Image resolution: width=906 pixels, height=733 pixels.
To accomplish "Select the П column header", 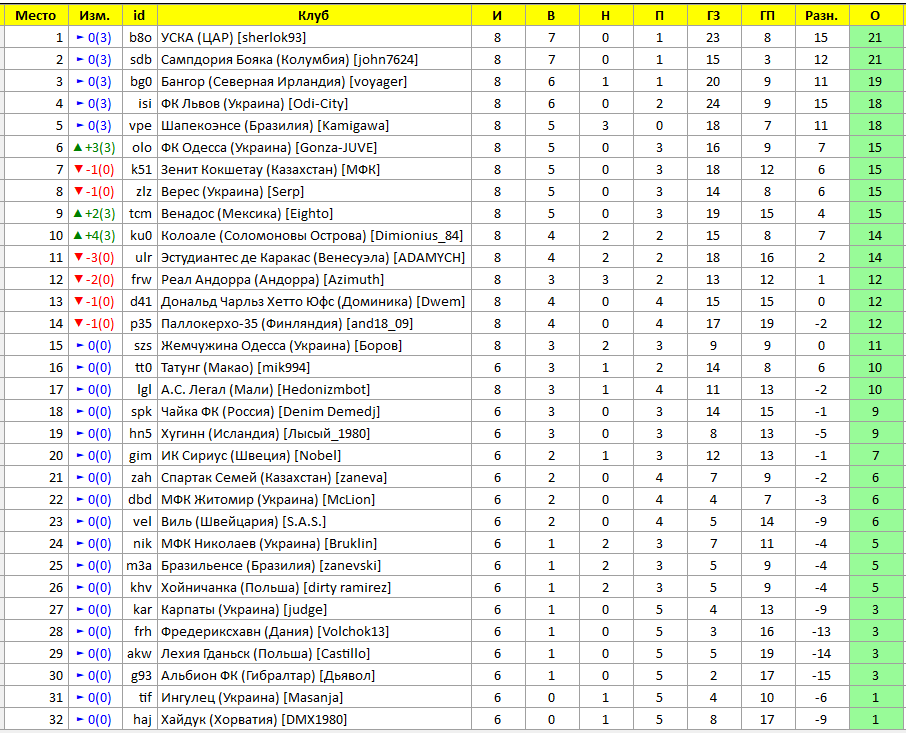I will coord(660,16).
